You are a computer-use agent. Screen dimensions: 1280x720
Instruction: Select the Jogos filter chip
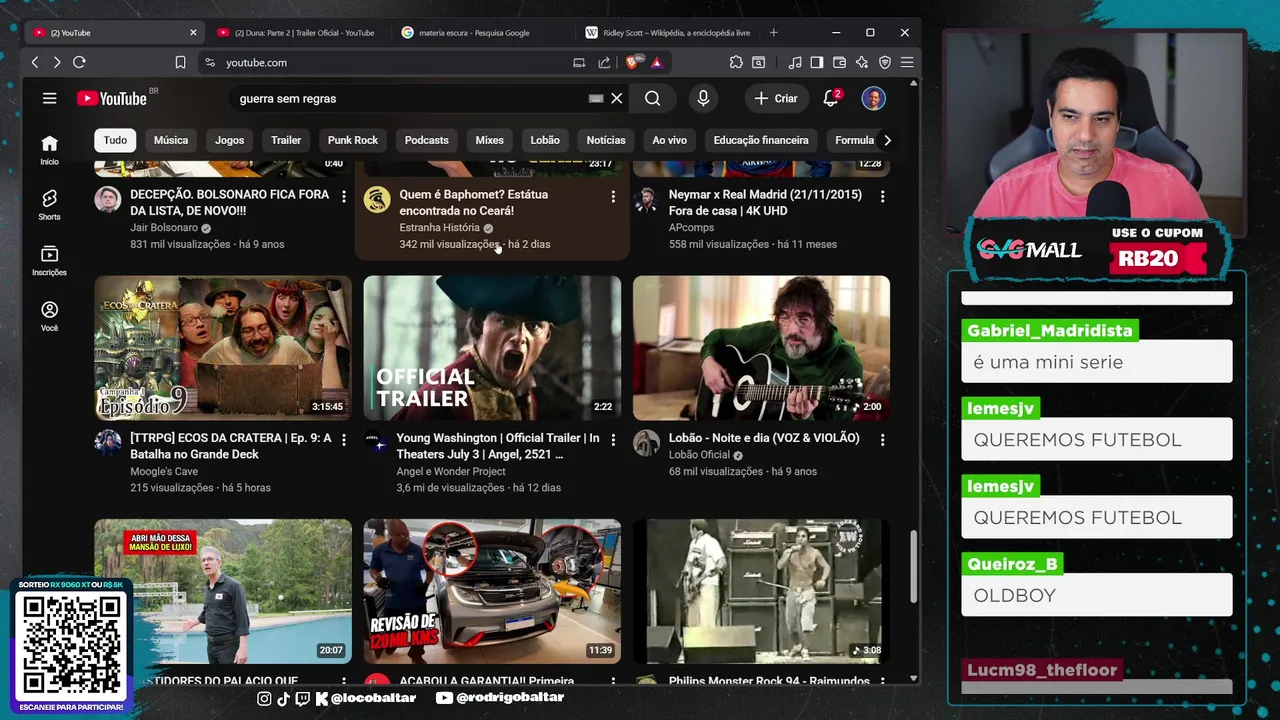[229, 140]
